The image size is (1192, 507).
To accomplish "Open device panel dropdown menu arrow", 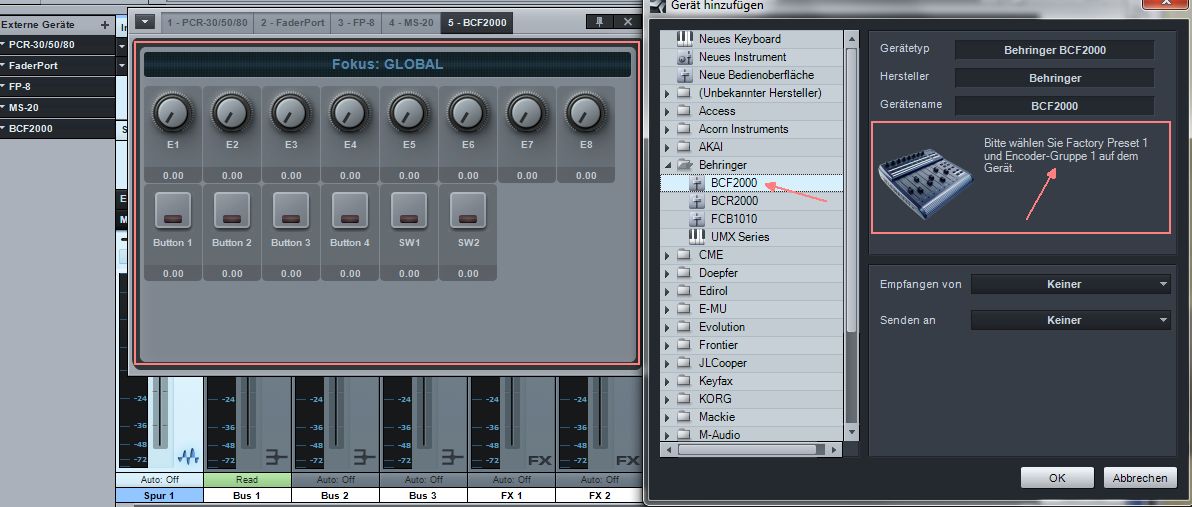I will (145, 22).
